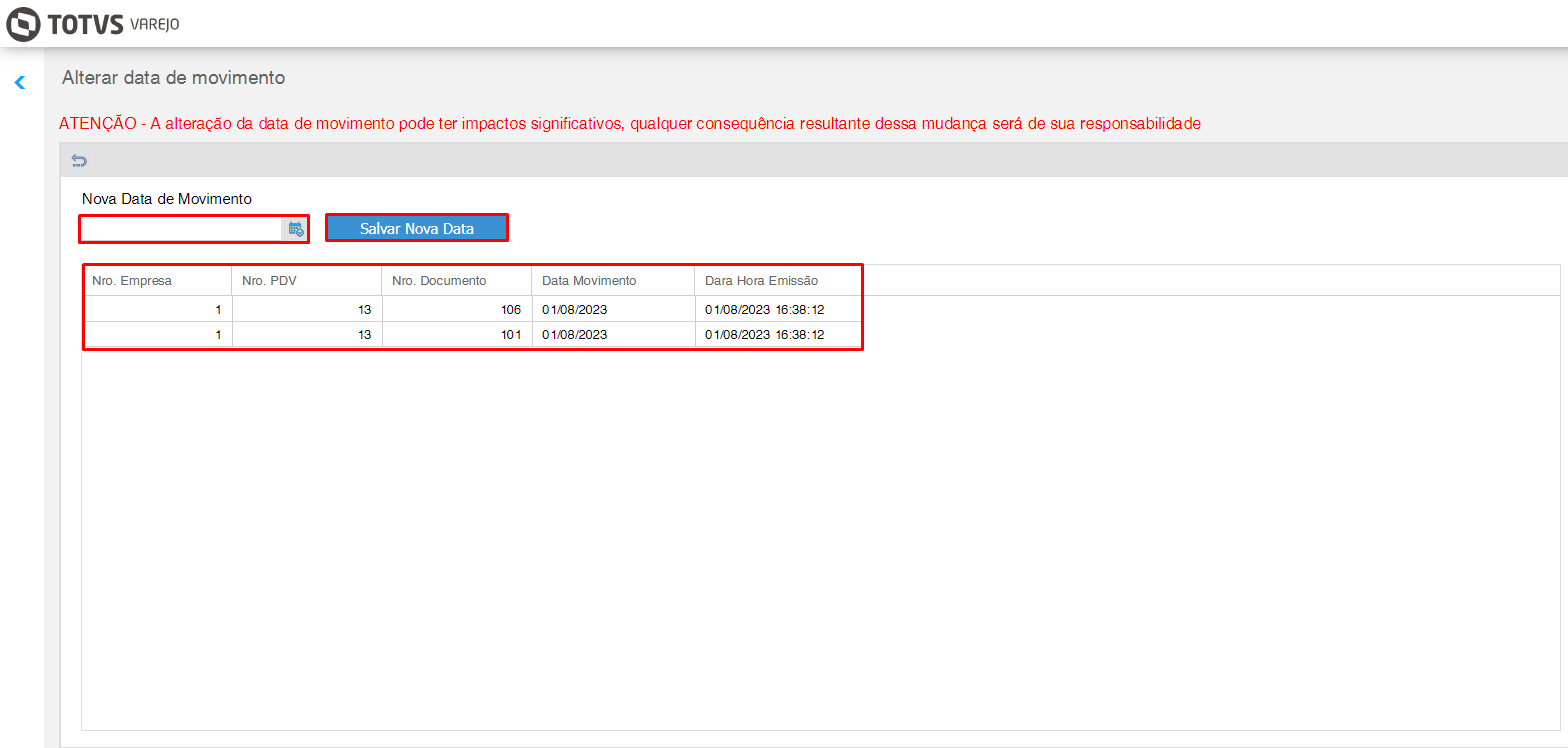The width and height of the screenshot is (1568, 748).
Task: Click emission timestamp in document 101 row
Action: pos(777,335)
